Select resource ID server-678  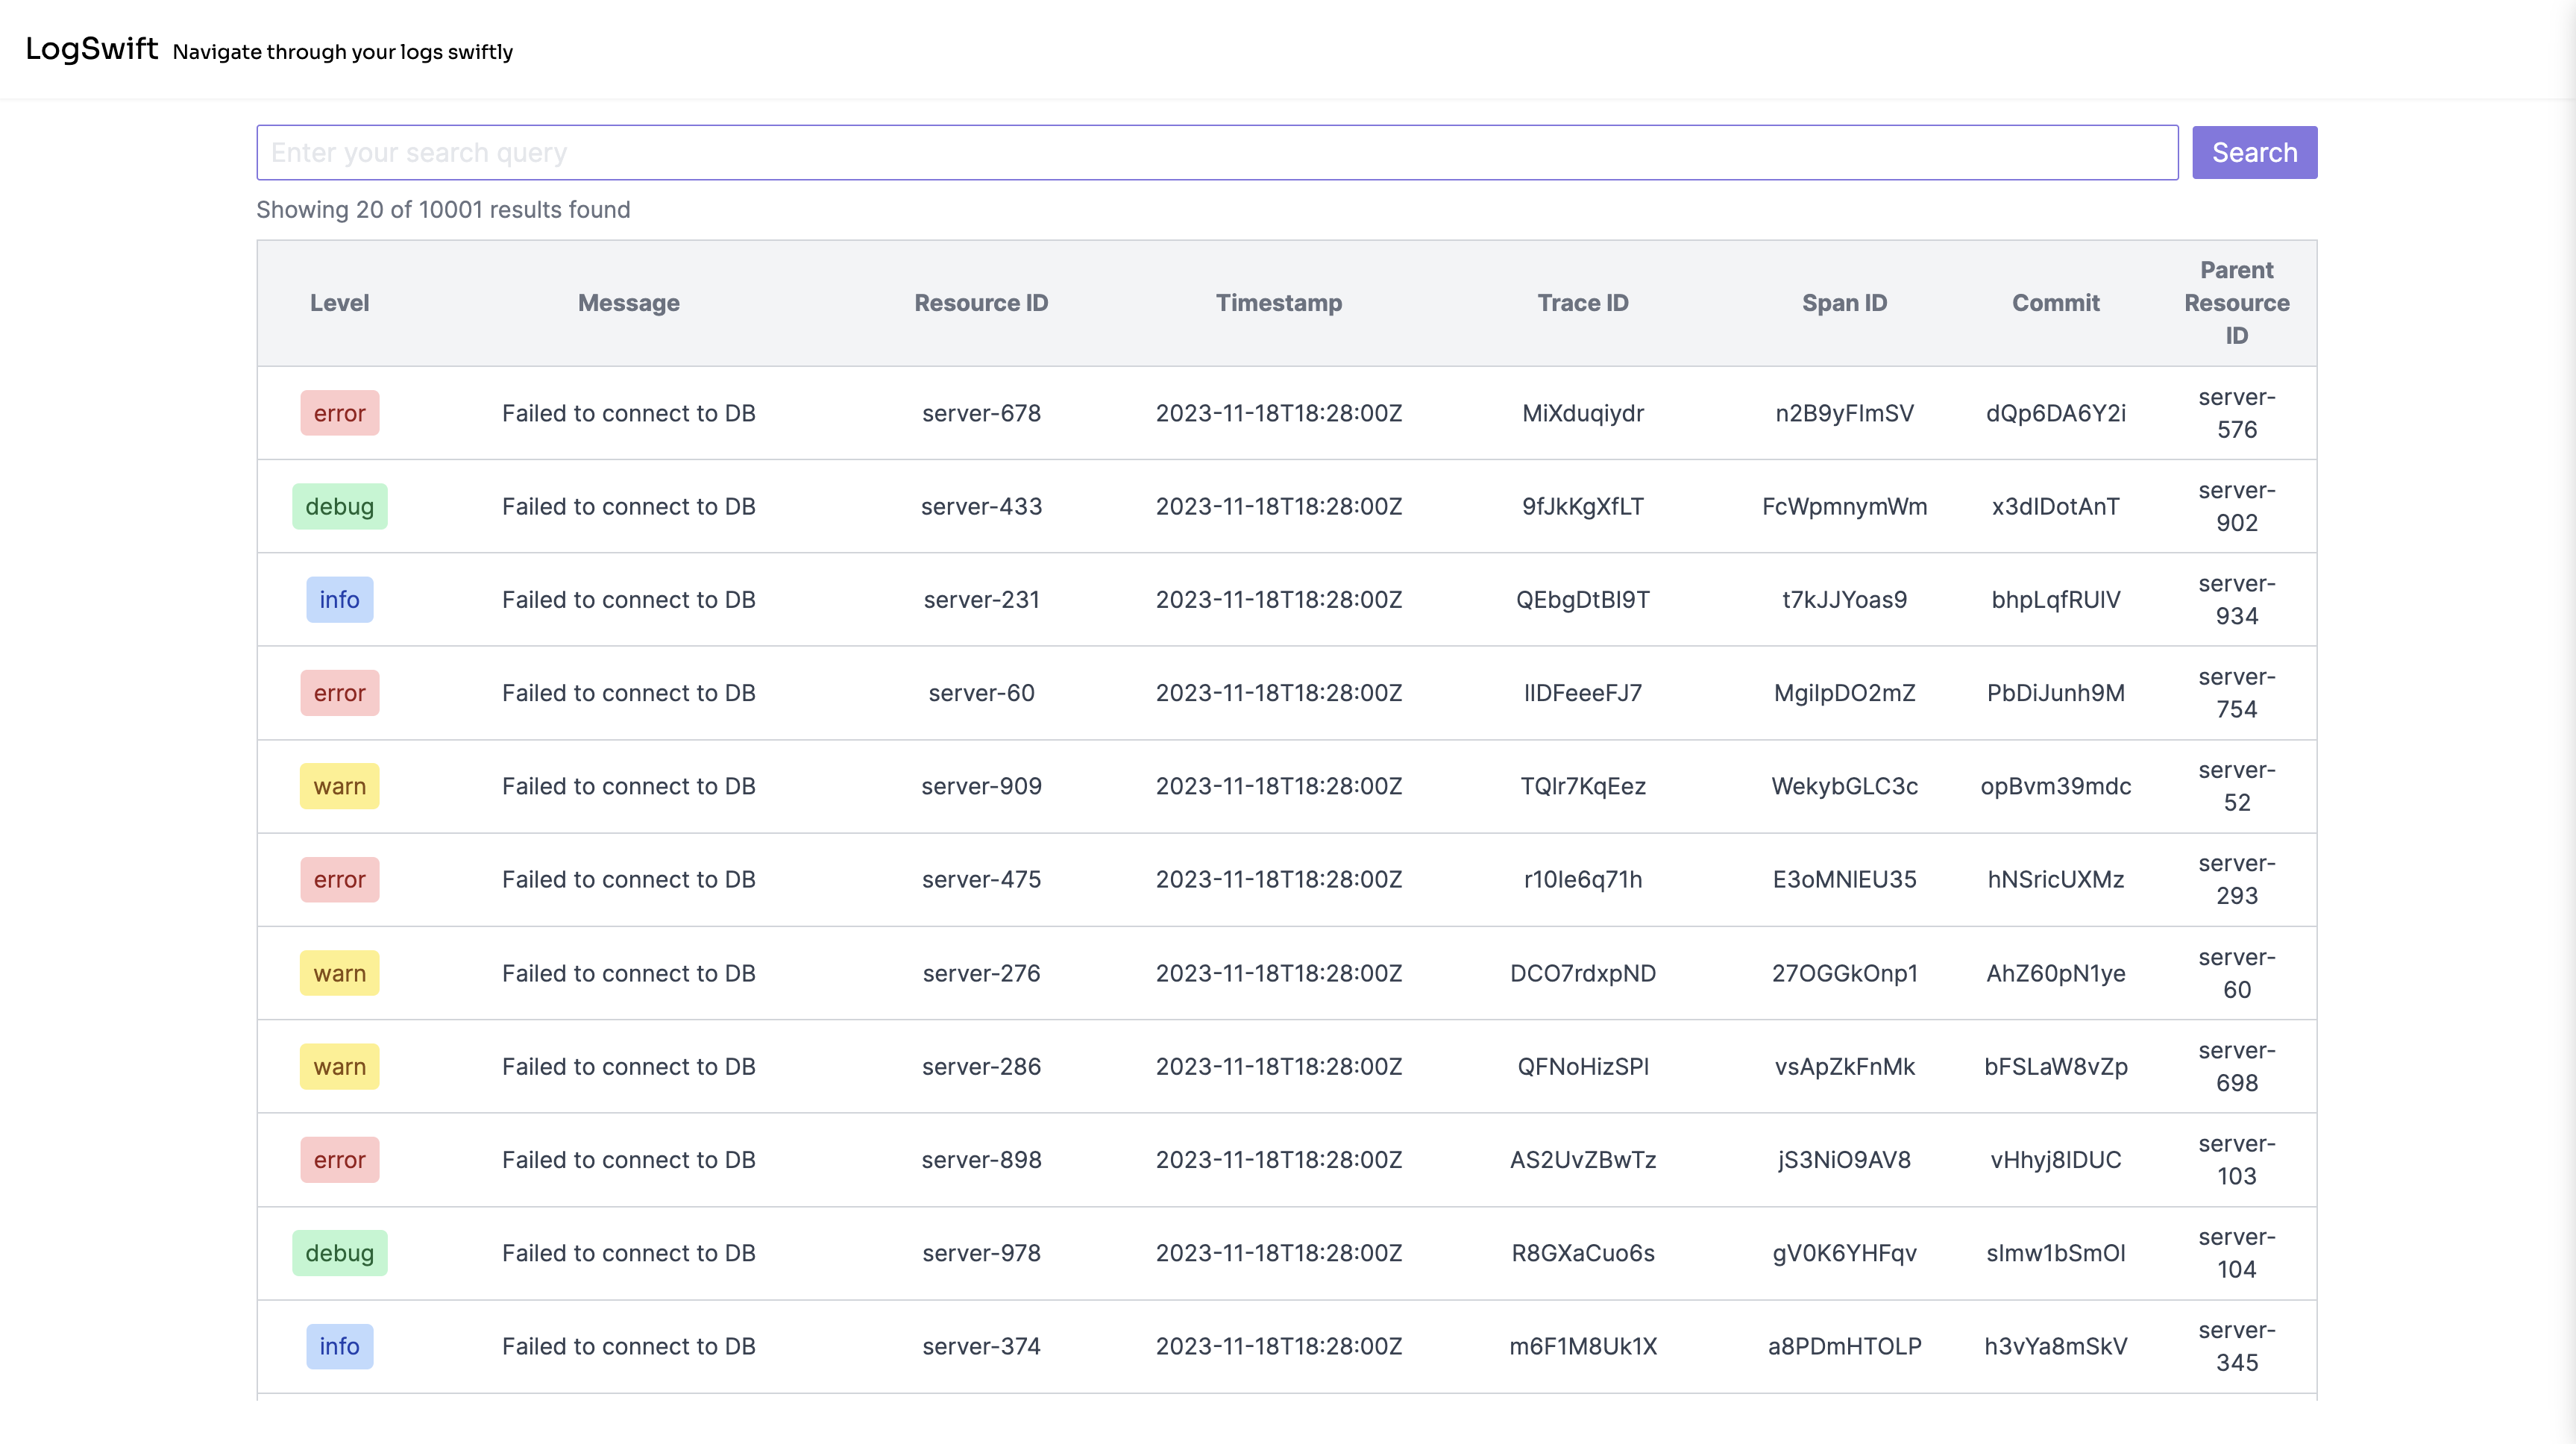pos(981,413)
